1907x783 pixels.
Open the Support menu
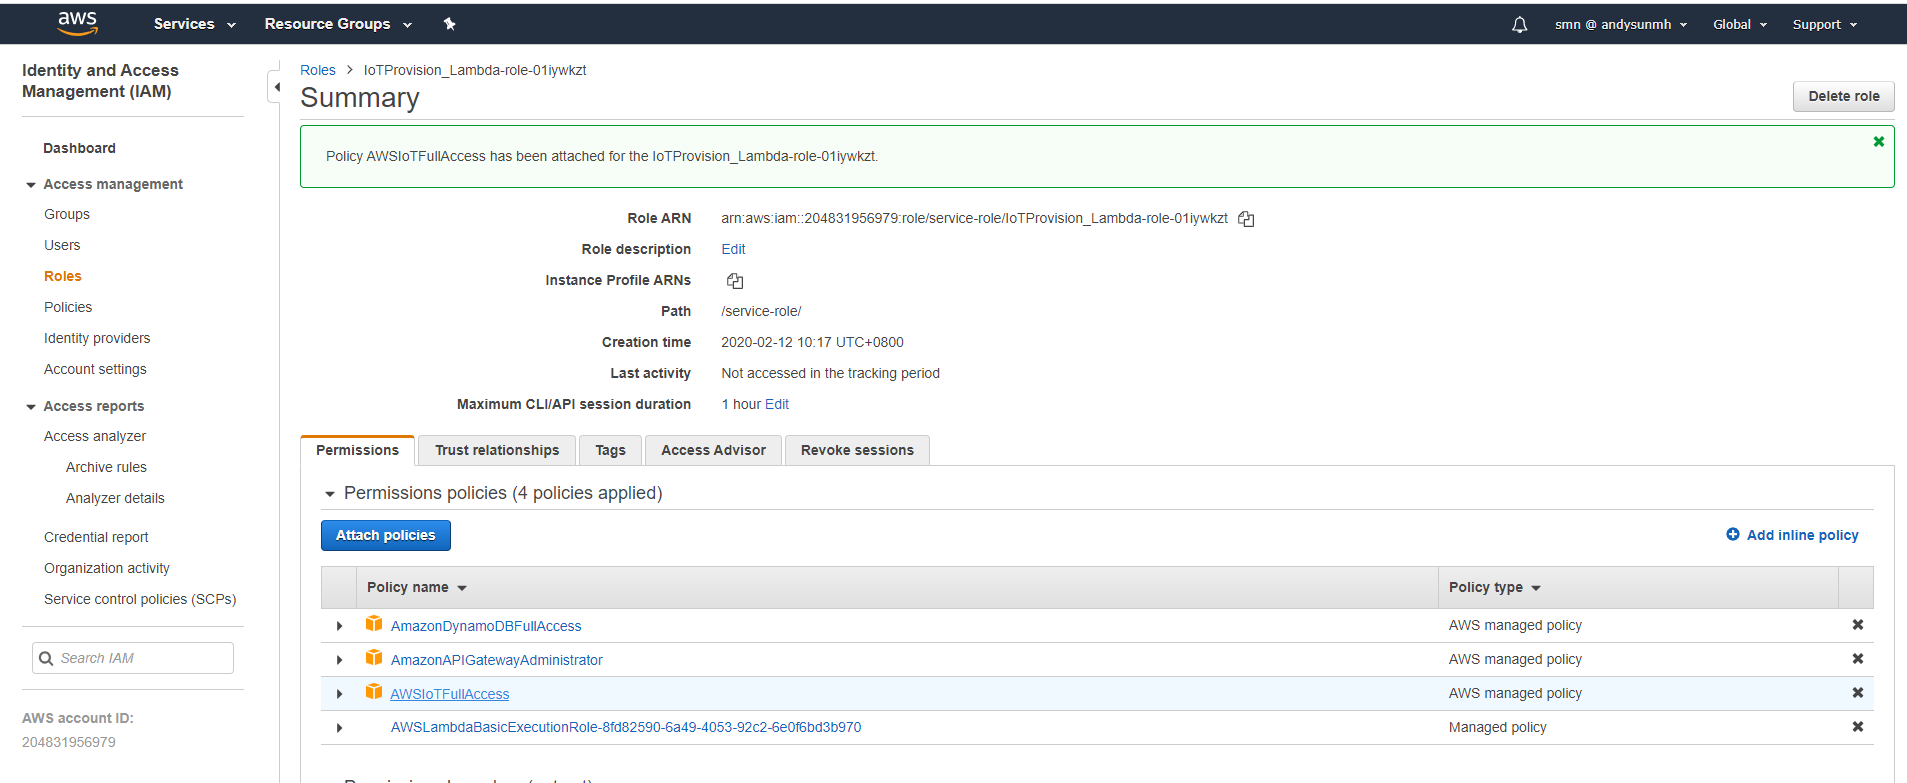(1824, 25)
